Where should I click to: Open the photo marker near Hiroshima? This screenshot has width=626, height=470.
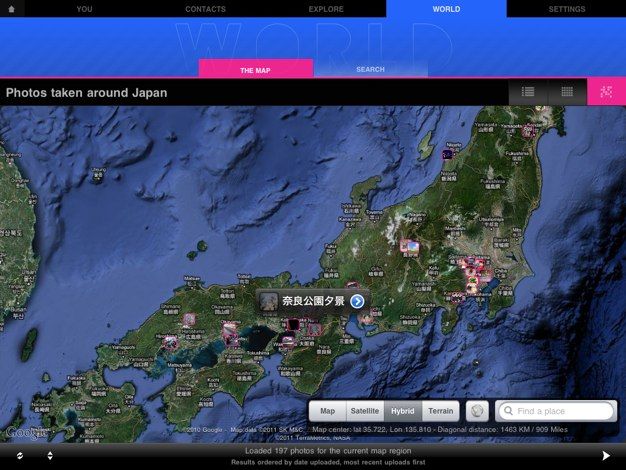pyautogui.click(x=170, y=343)
